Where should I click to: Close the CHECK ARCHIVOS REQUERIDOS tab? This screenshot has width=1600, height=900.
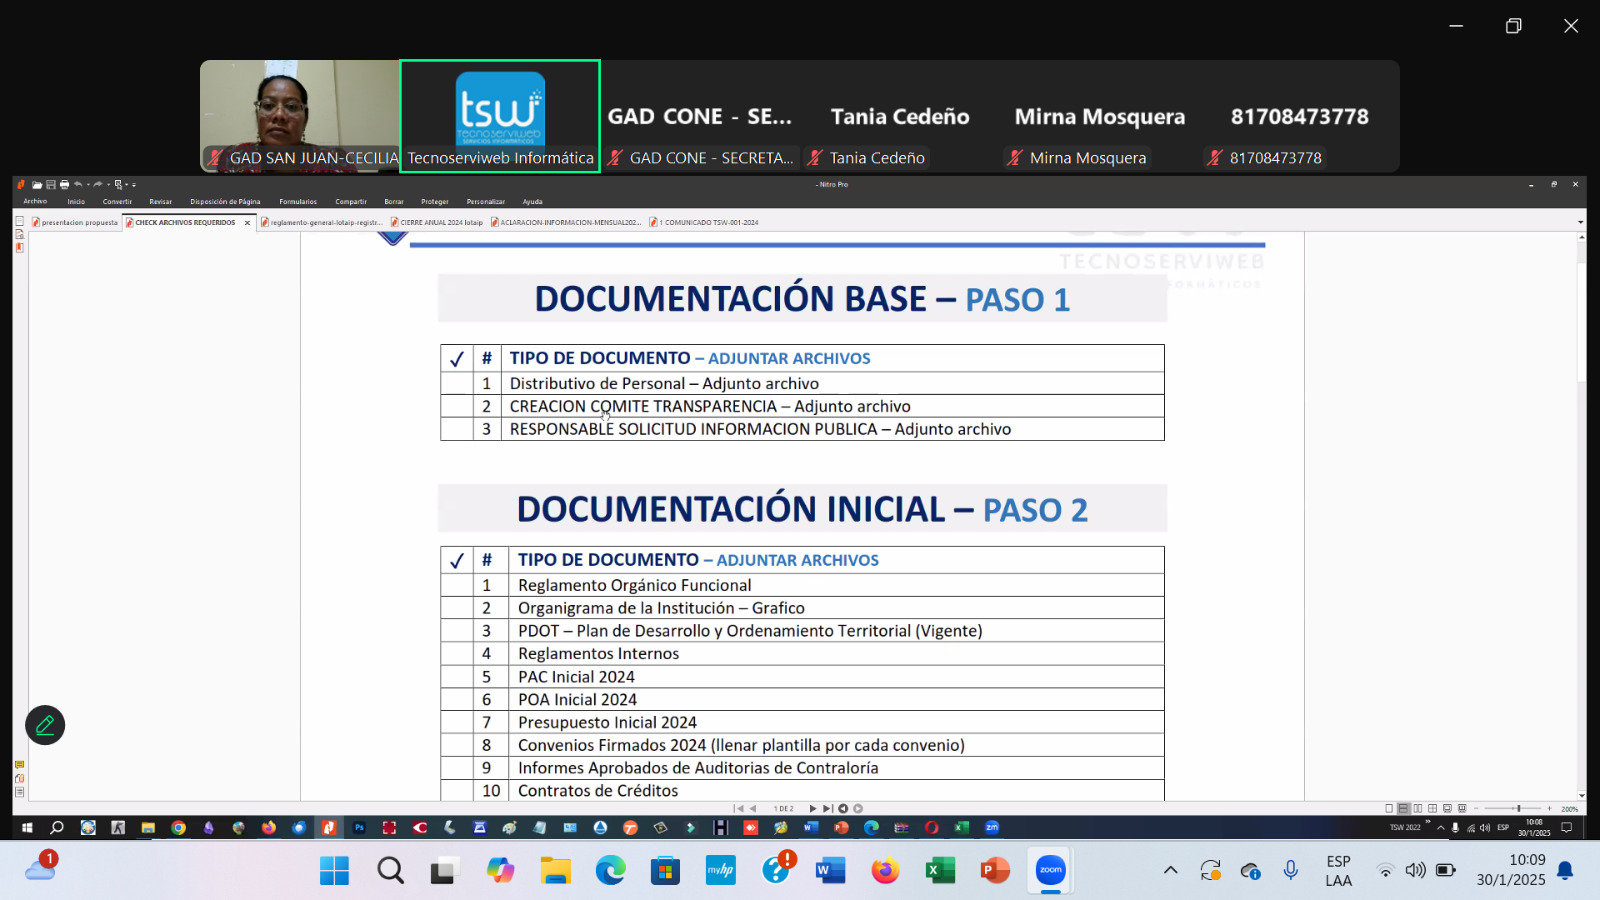click(247, 222)
